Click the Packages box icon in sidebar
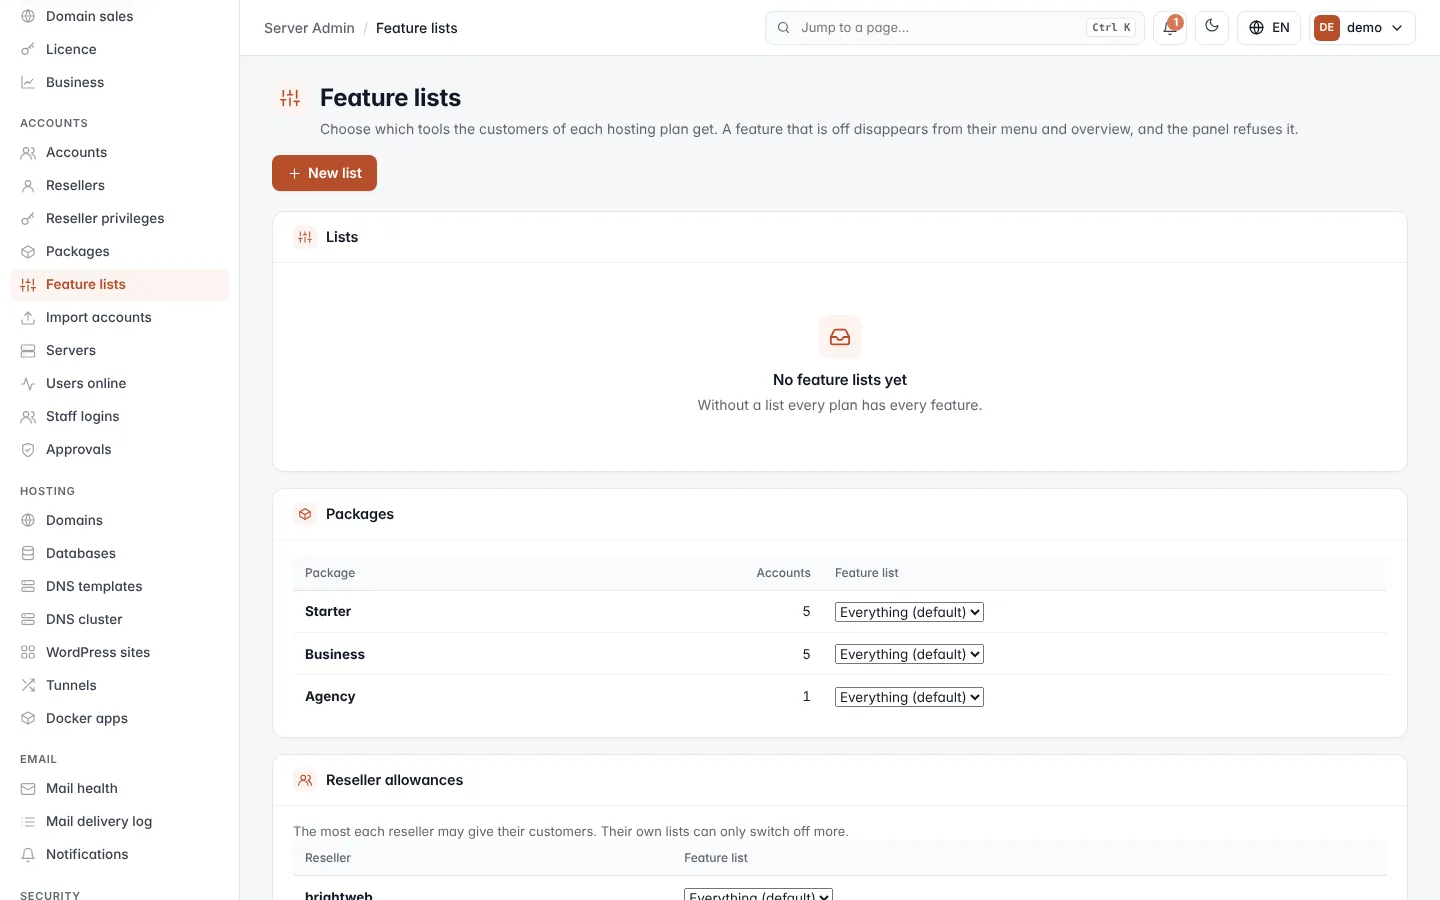Screen dimensions: 1440x900 coord(28,251)
